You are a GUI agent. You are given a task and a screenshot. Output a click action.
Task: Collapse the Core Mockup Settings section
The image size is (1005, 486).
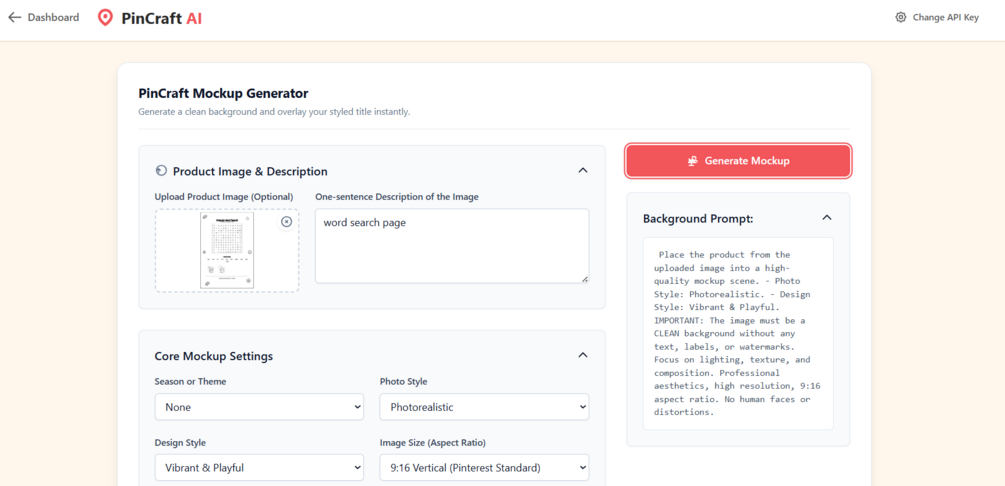pos(583,355)
